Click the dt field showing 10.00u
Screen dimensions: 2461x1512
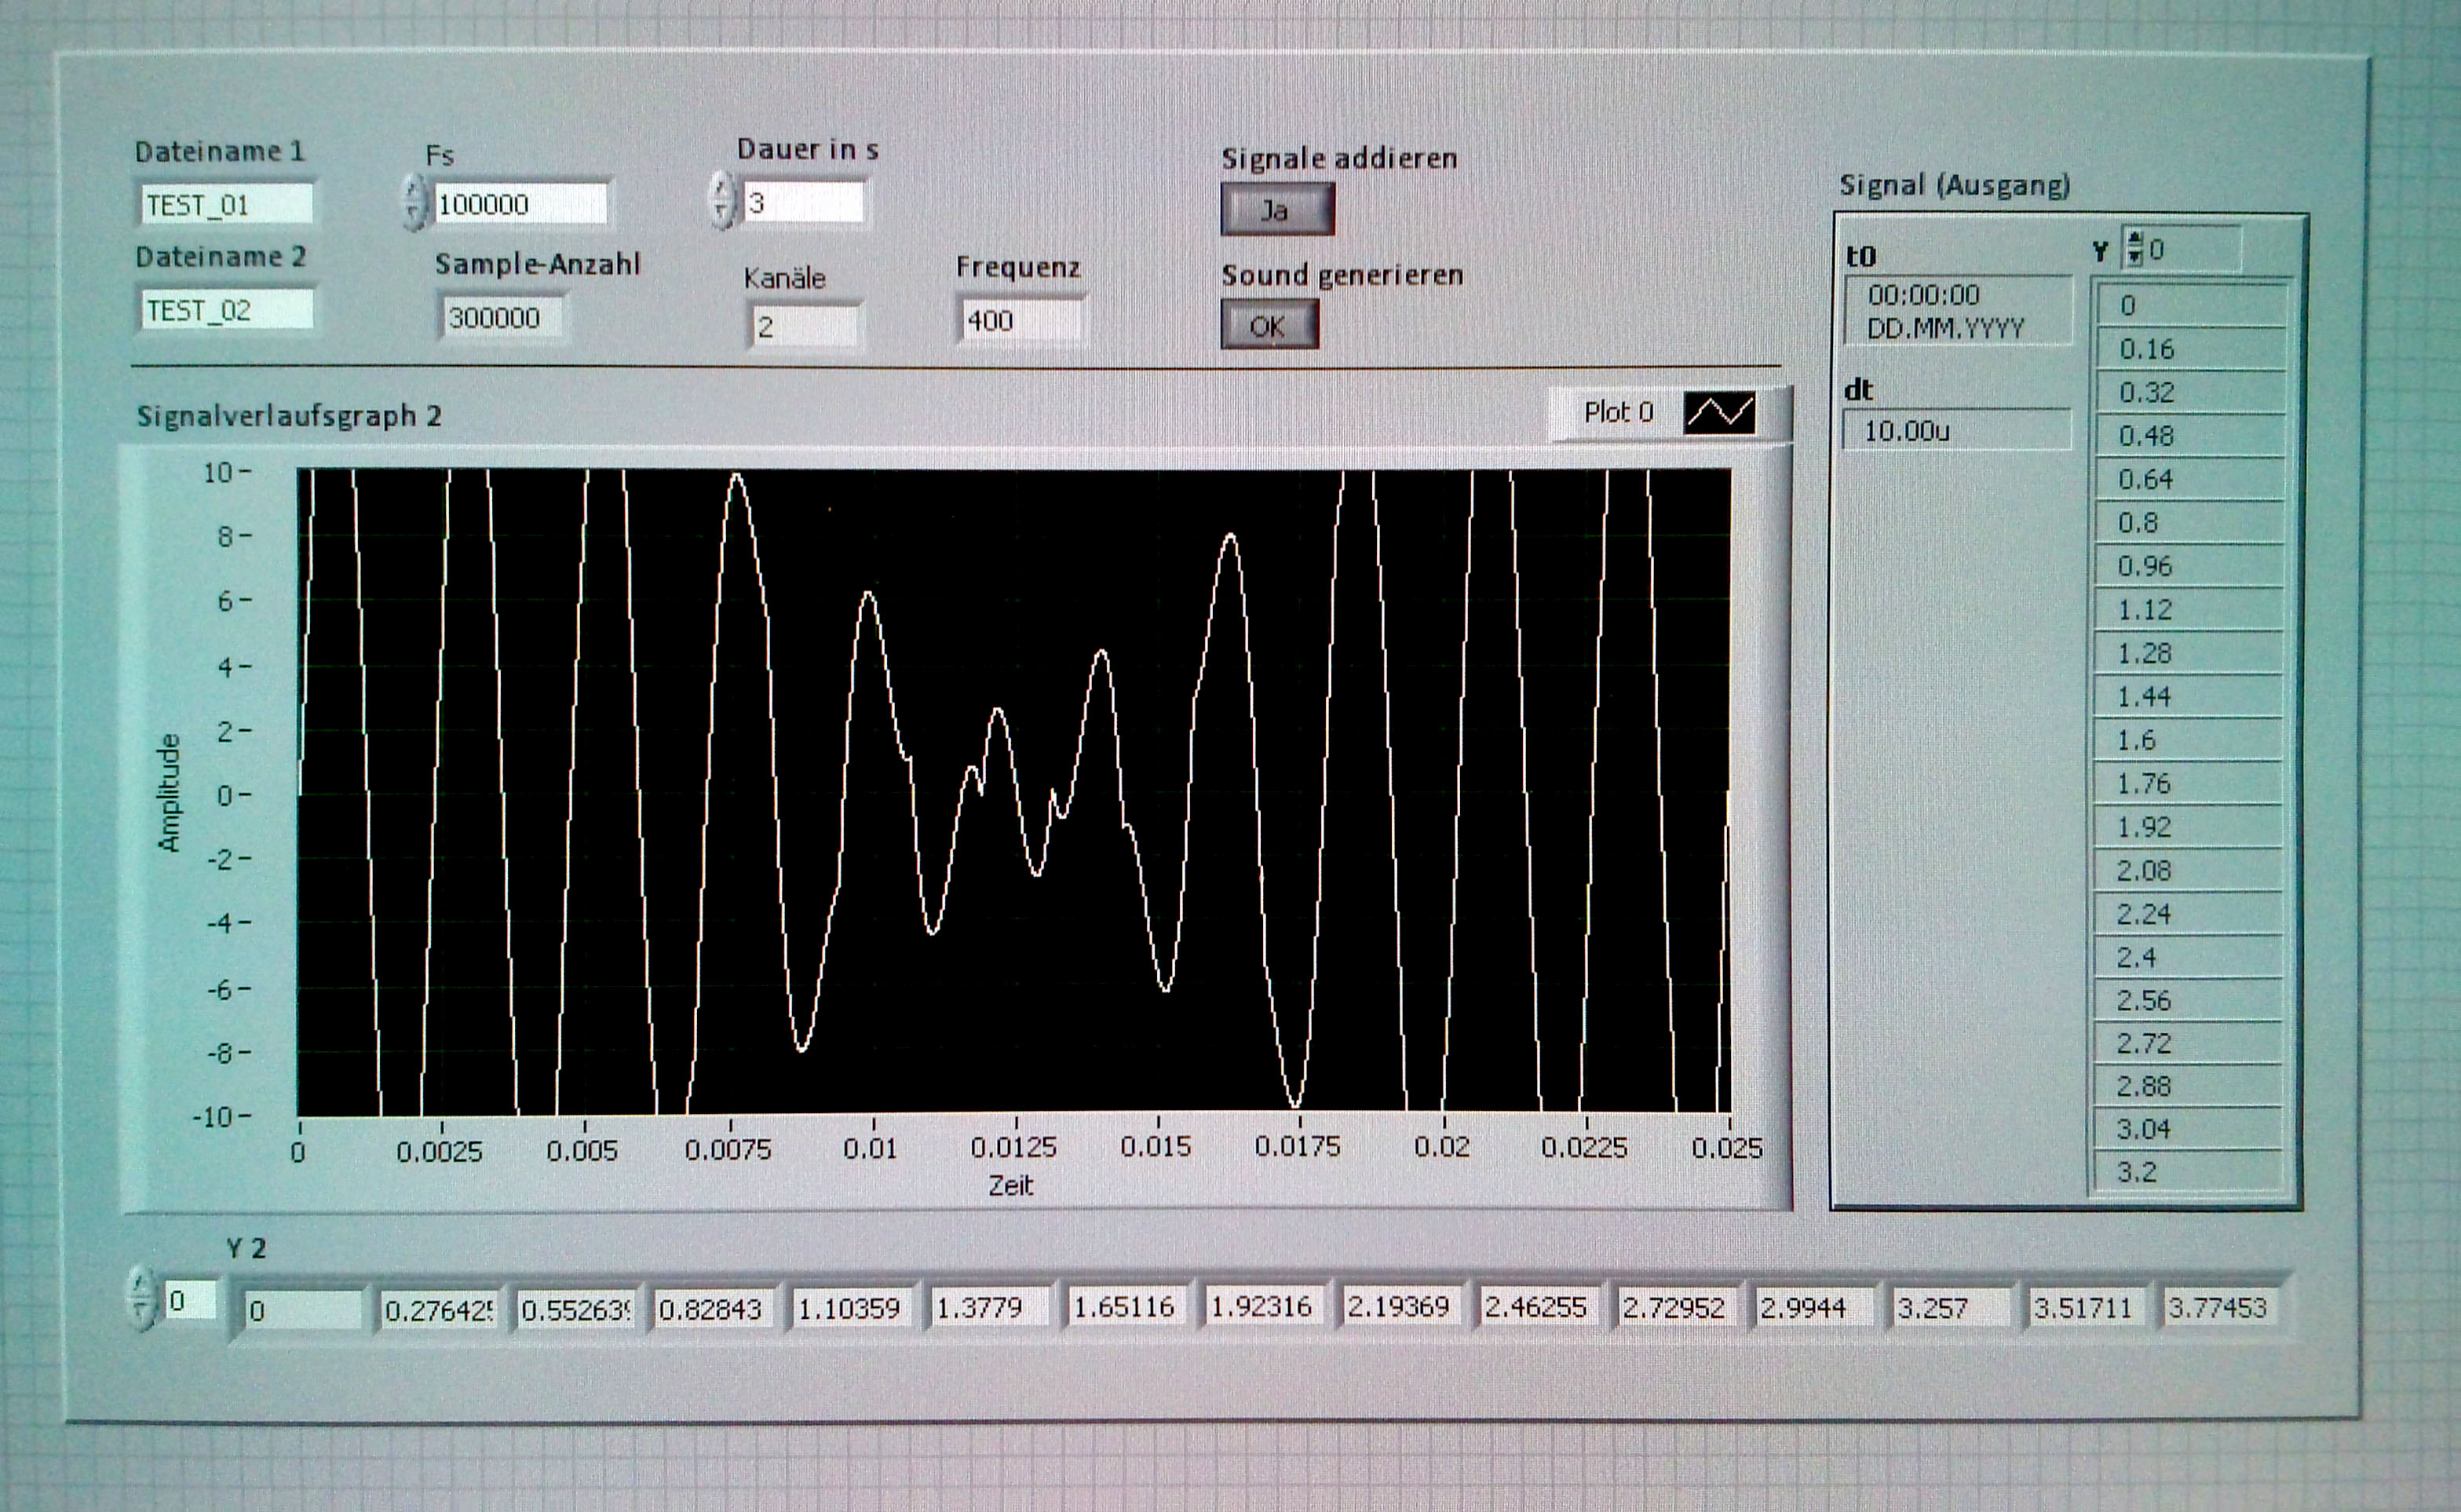(x=1954, y=431)
